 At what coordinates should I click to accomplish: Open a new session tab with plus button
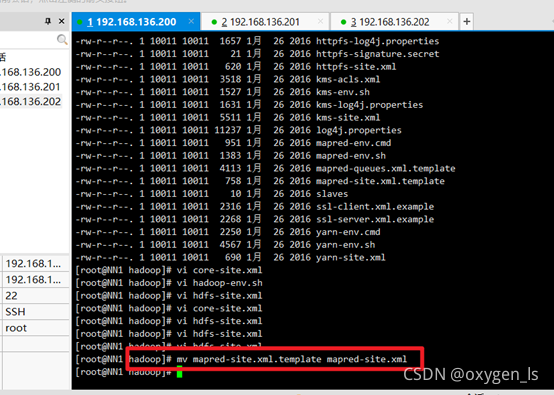click(x=467, y=22)
